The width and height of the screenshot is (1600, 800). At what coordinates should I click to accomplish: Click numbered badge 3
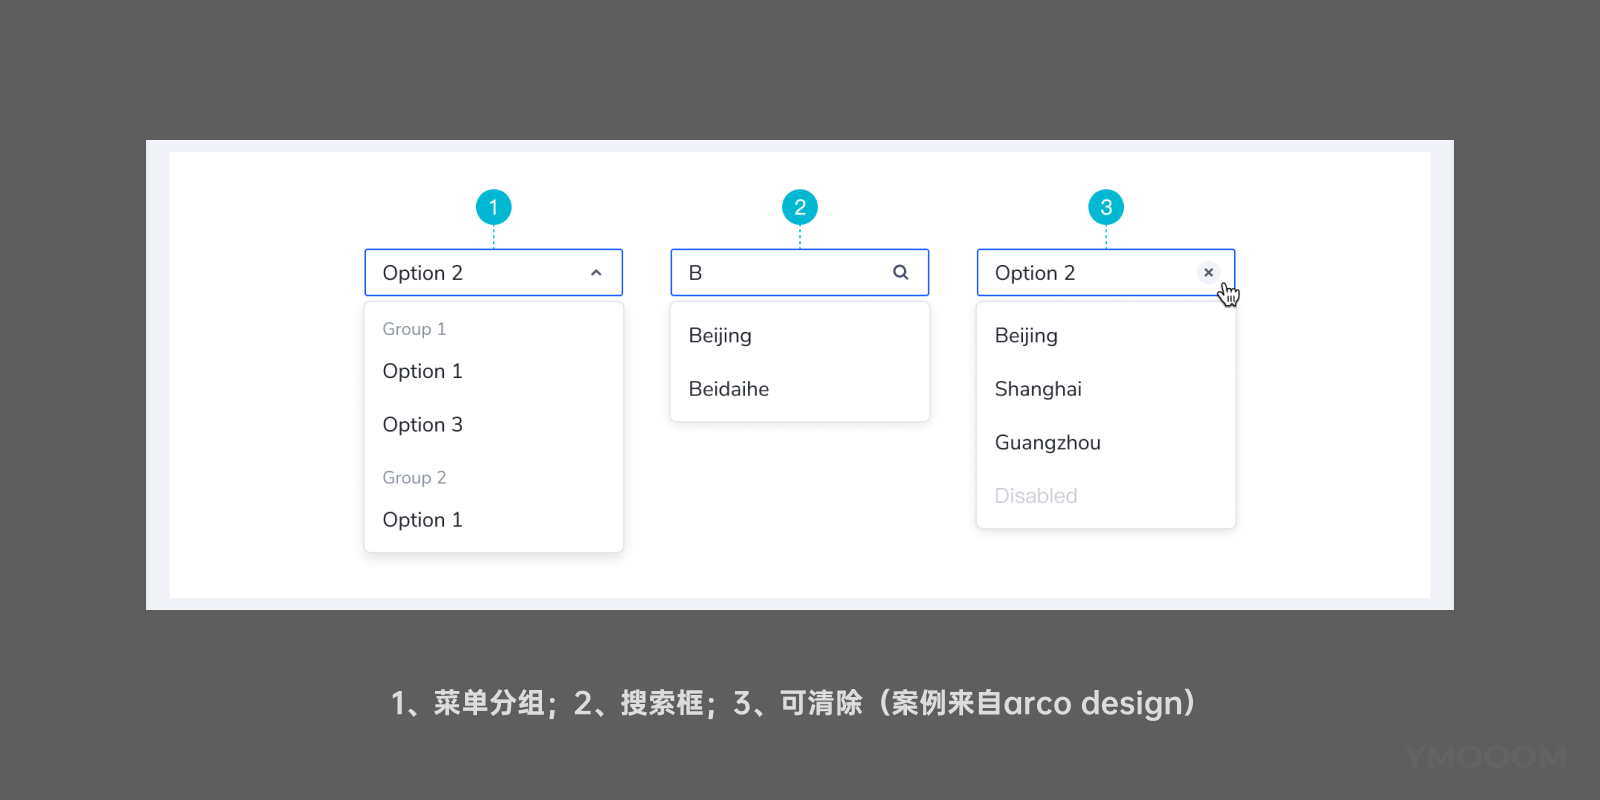(x=1106, y=207)
